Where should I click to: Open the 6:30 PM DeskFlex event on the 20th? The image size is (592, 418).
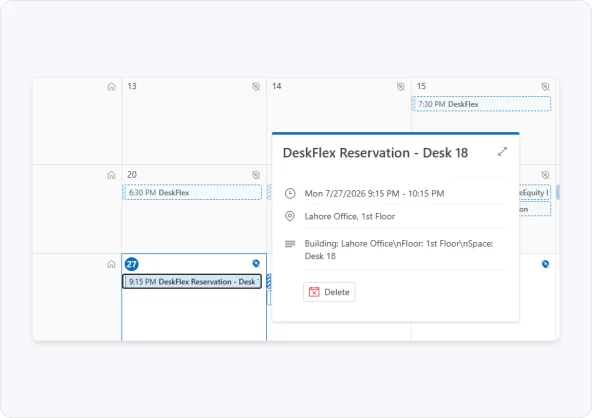pyautogui.click(x=192, y=192)
